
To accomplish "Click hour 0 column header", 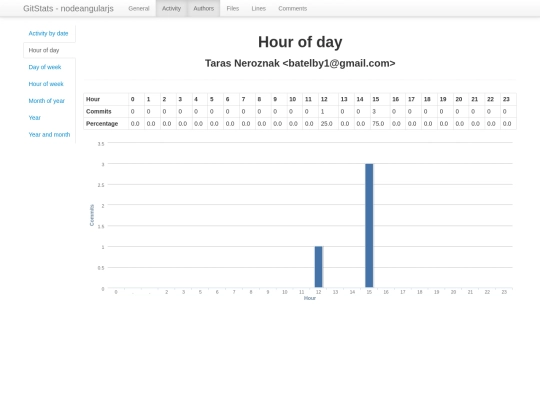I will pos(136,99).
